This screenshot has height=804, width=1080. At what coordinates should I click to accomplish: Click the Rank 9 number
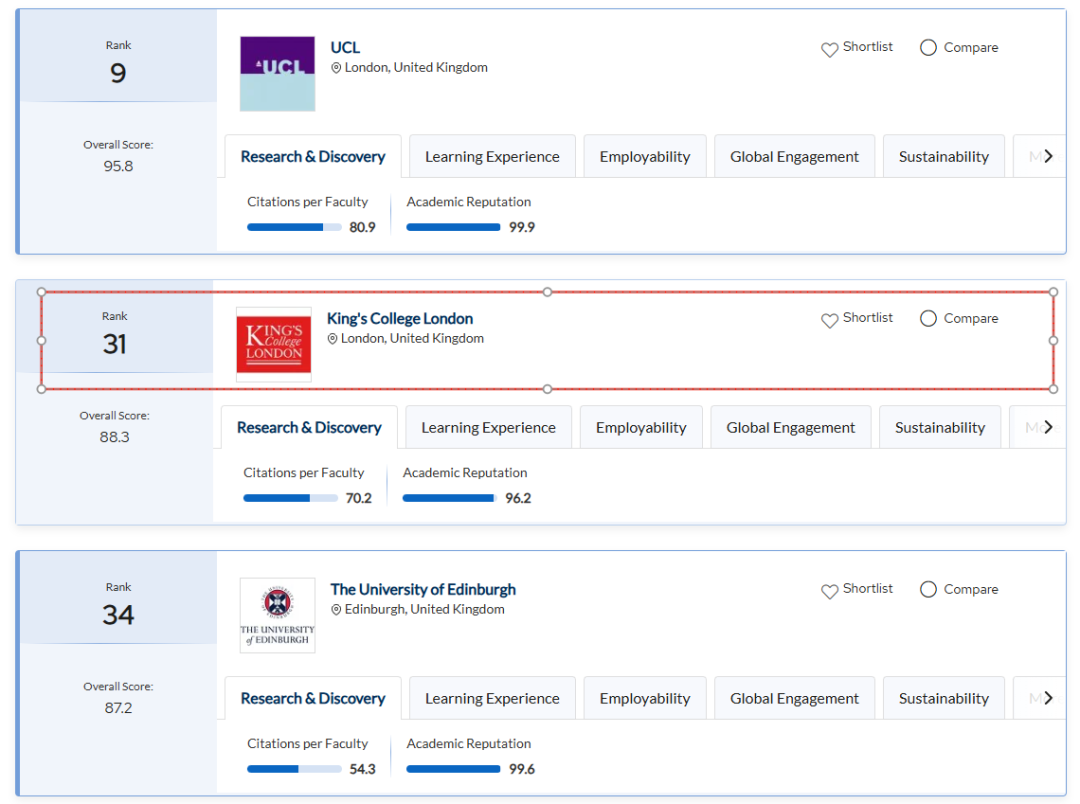click(x=118, y=73)
